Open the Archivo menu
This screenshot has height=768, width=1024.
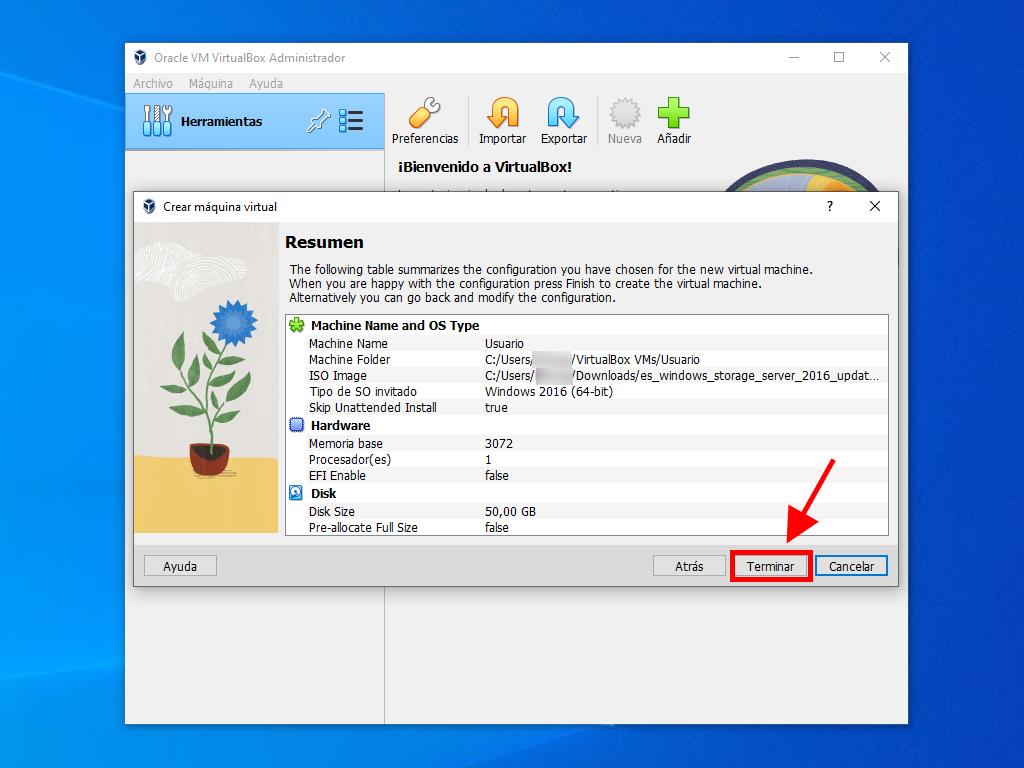(153, 84)
